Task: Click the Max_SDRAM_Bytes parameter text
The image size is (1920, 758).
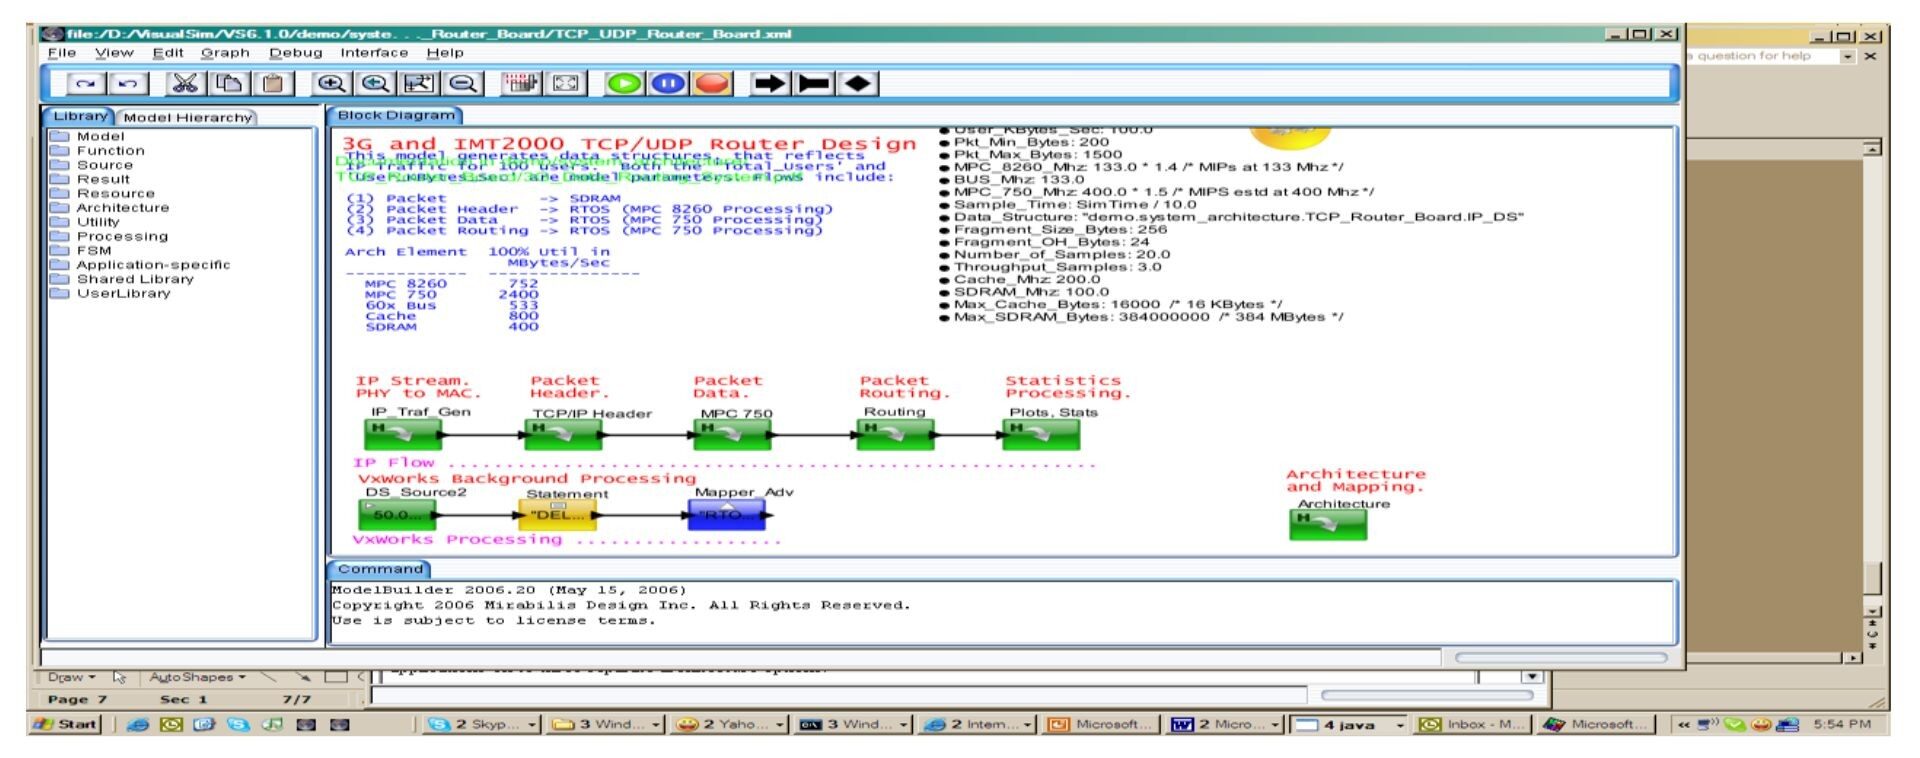Action: 1148,317
